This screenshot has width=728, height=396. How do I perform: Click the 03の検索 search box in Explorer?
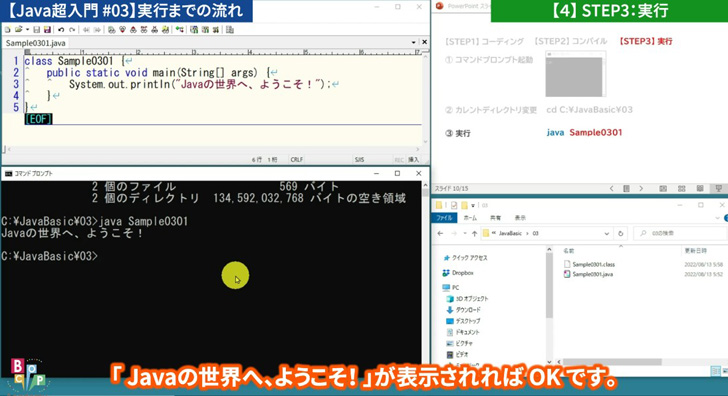(682, 234)
